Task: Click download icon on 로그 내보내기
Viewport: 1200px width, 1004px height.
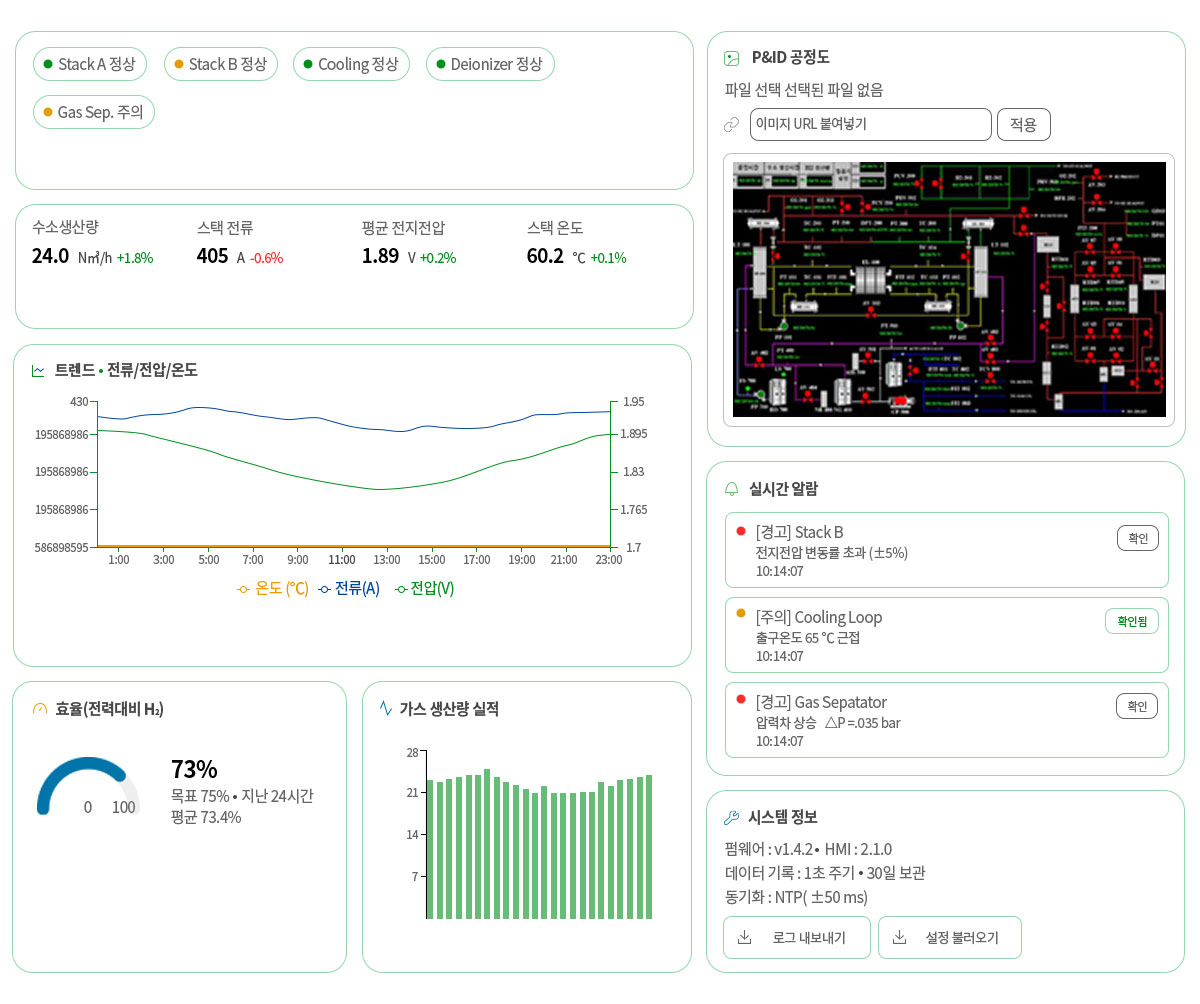Action: 744,937
